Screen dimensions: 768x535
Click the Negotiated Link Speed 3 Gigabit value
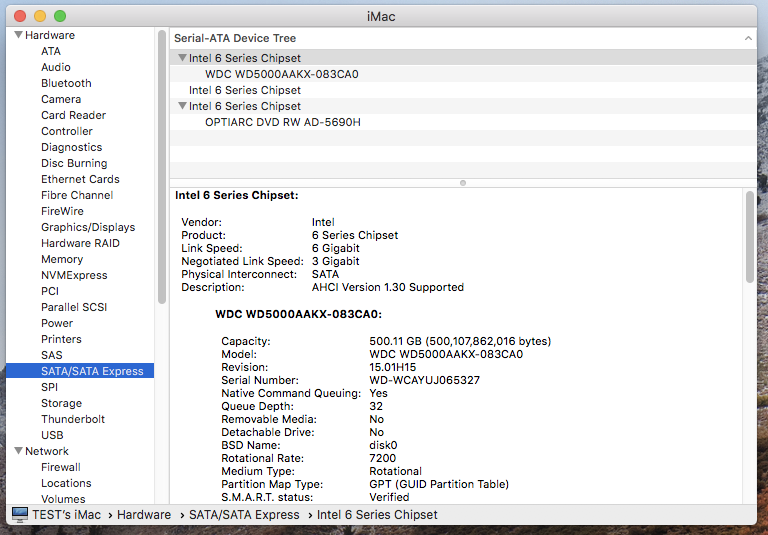tap(336, 261)
